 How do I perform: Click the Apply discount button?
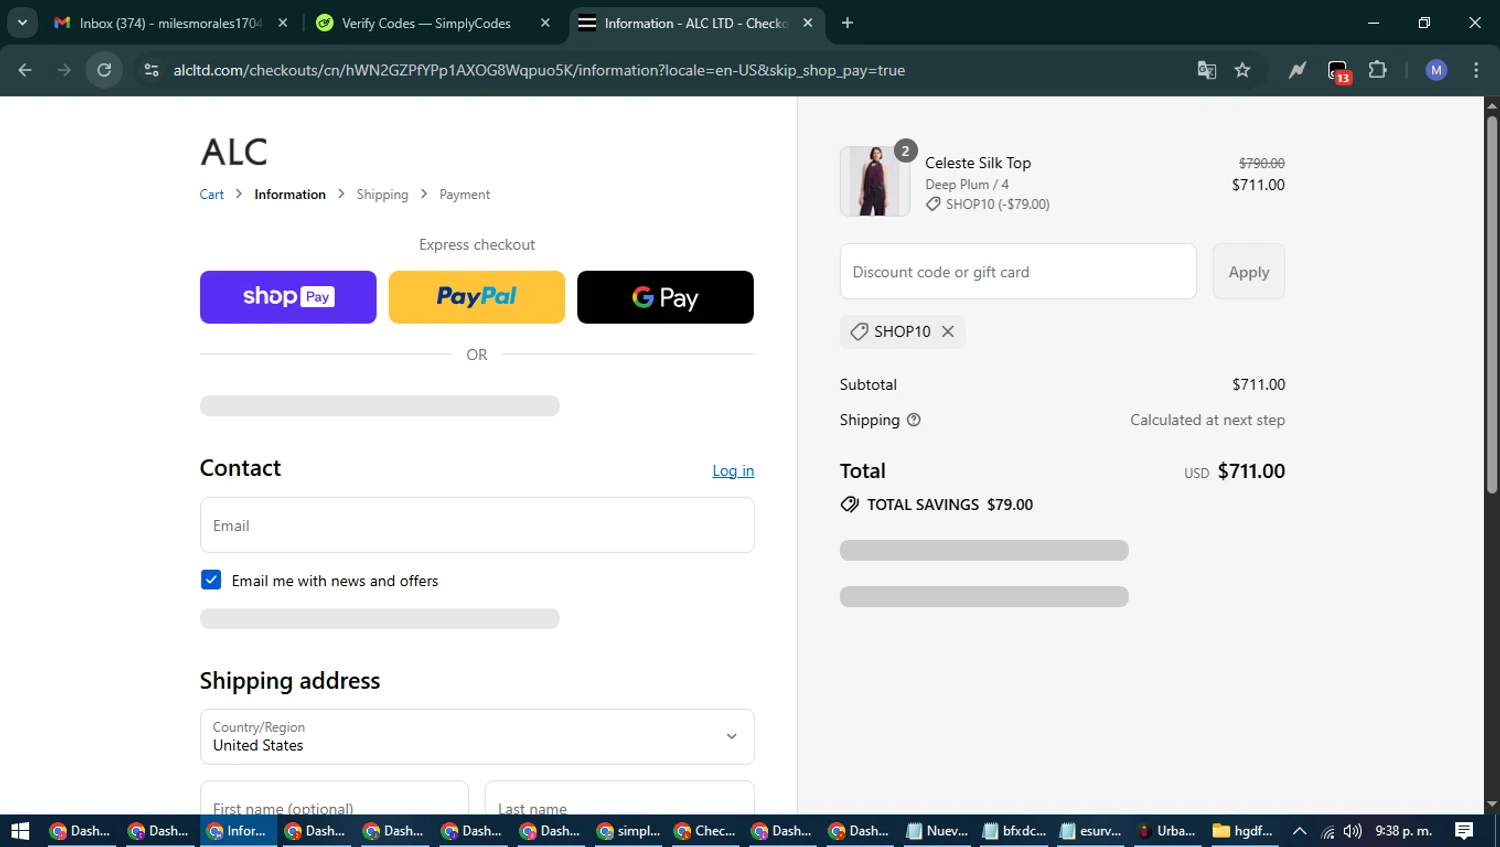[1249, 272]
